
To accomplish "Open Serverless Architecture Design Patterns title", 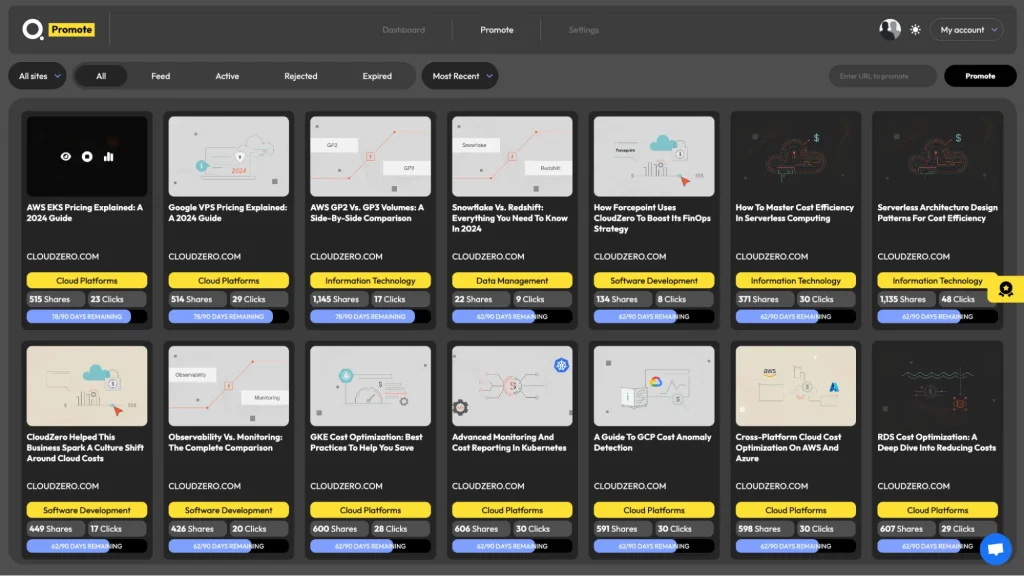I will point(937,213).
